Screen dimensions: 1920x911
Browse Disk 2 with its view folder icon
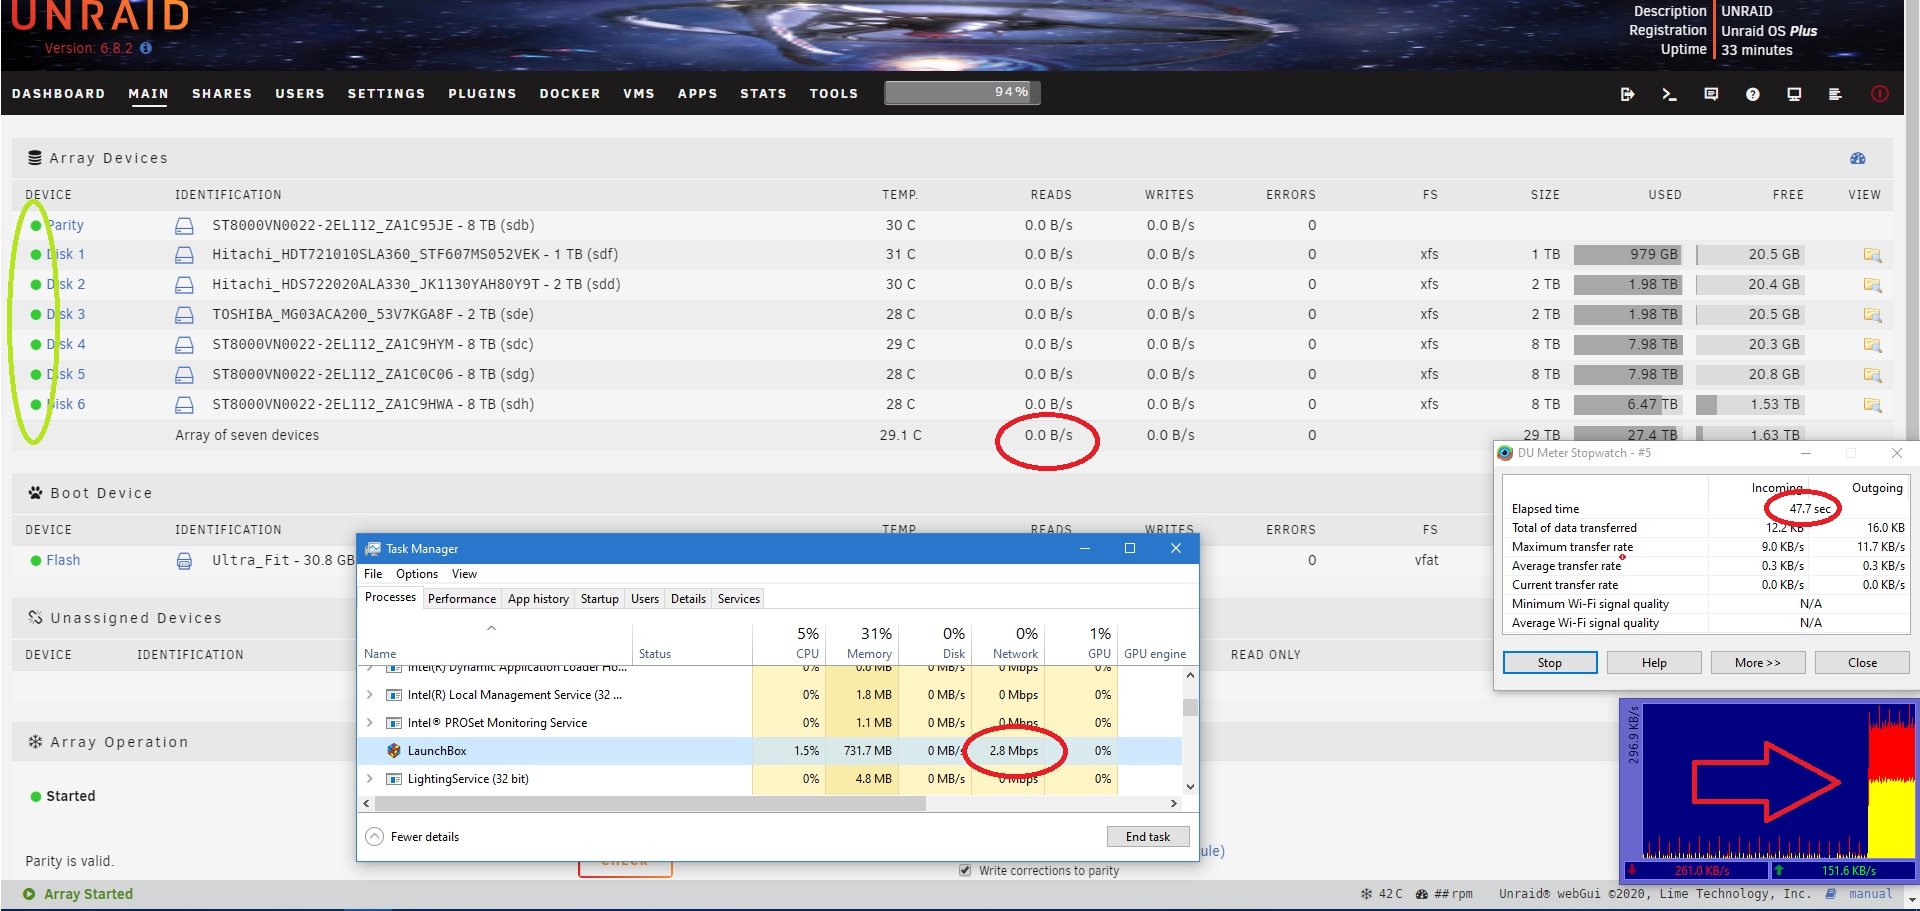click(1872, 285)
